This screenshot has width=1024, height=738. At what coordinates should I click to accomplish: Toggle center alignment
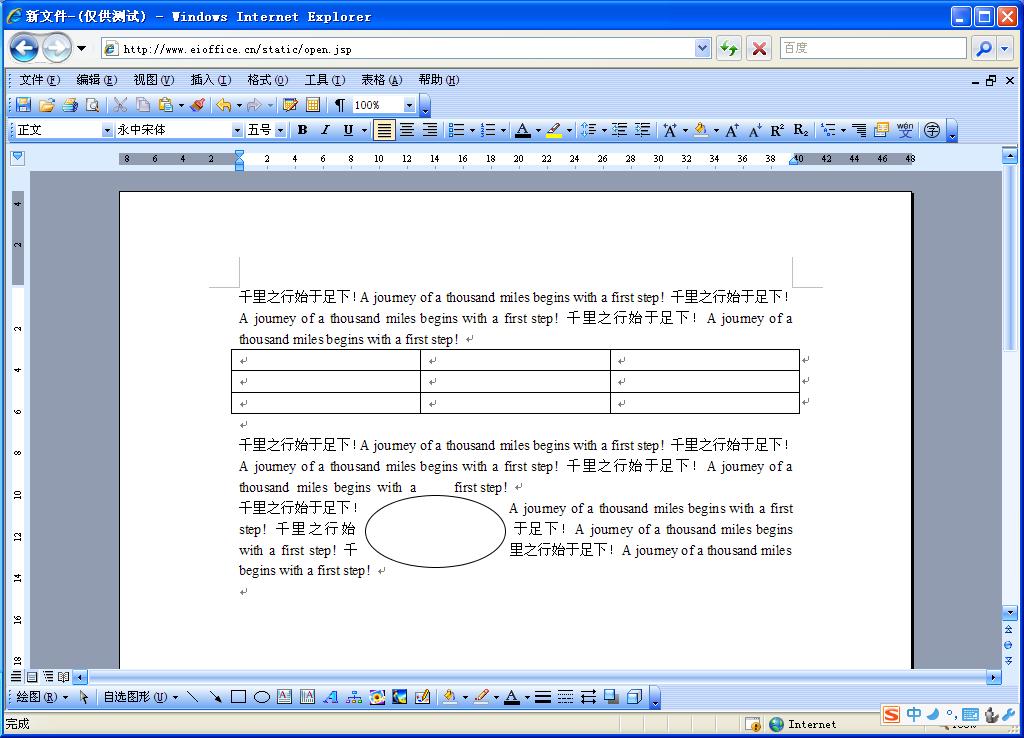(x=407, y=130)
